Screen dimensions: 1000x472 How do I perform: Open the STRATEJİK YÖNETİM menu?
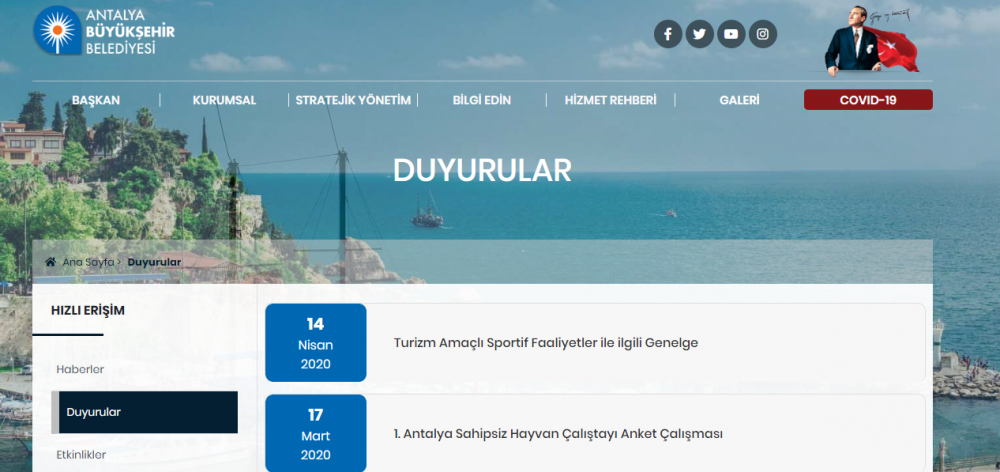(353, 100)
